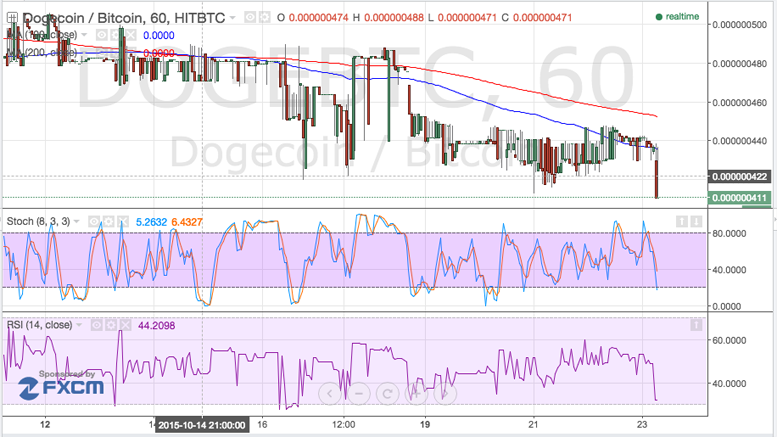Click the time axis label 12:00
This screenshot has width=777, height=437.
point(343,425)
